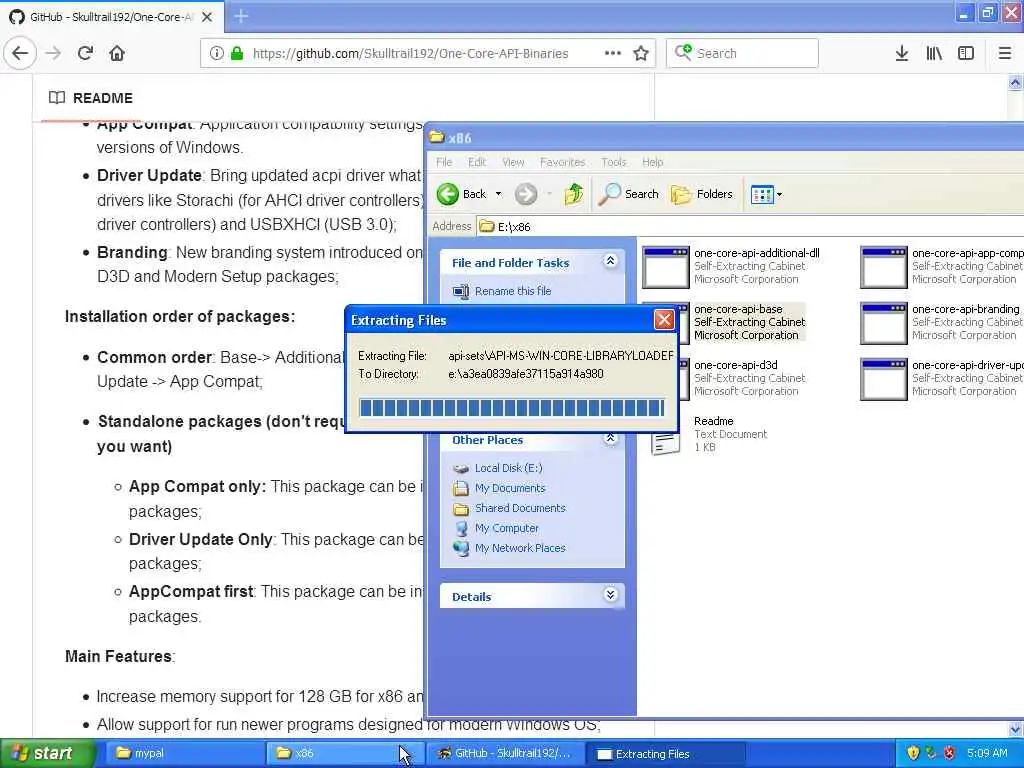Screen dimensions: 1024x768
Task: Switch to x86 taskbar button
Action: pyautogui.click(x=345, y=753)
